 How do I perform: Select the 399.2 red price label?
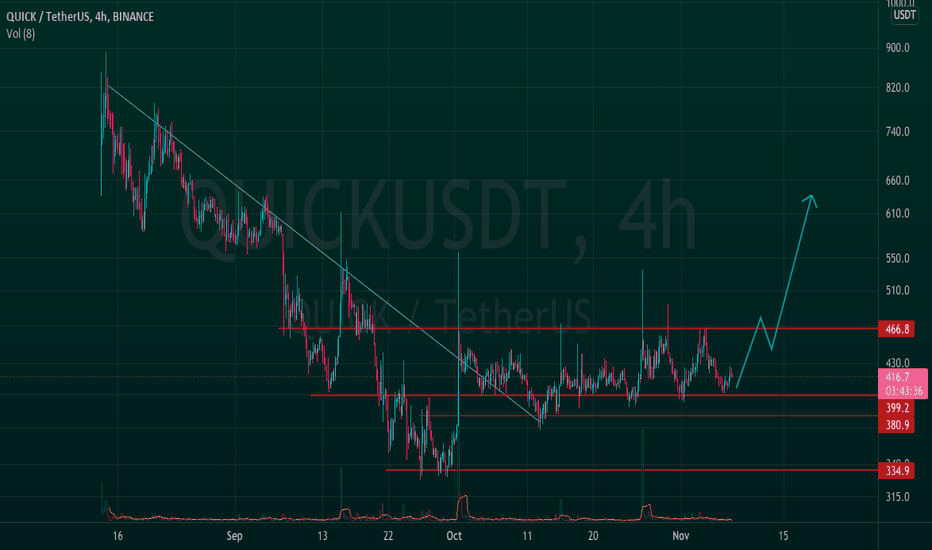pyautogui.click(x=896, y=408)
